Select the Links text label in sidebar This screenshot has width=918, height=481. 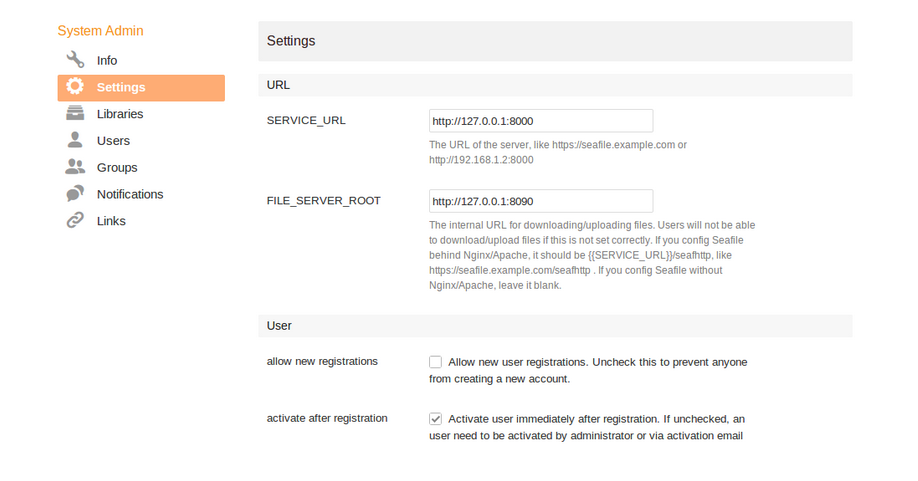pos(111,221)
